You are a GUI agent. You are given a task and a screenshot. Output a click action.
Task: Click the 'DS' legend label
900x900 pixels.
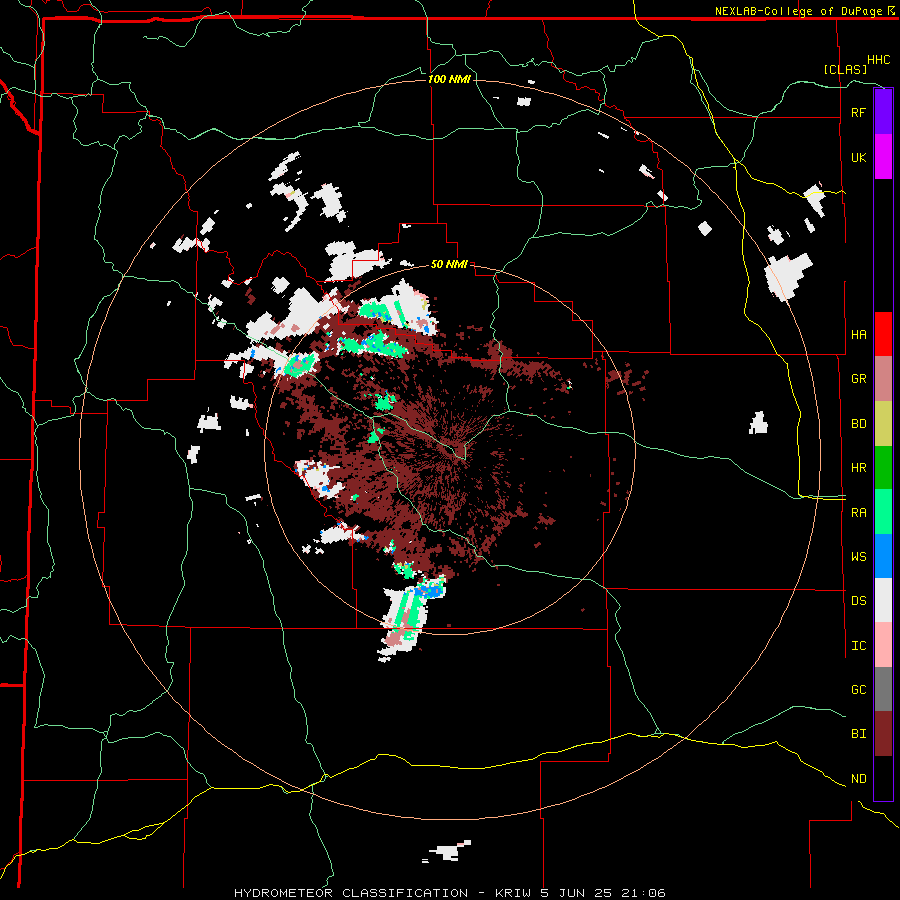tap(858, 601)
